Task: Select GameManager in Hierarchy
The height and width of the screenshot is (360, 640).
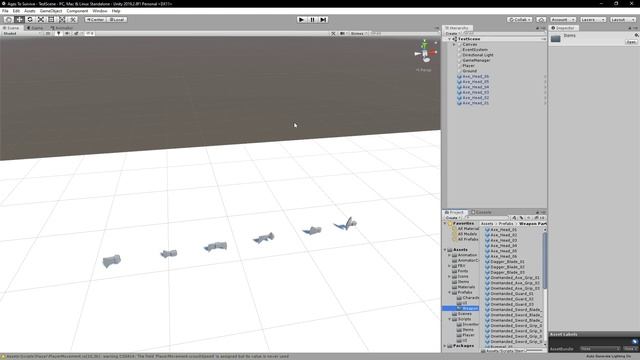Action: (476, 60)
